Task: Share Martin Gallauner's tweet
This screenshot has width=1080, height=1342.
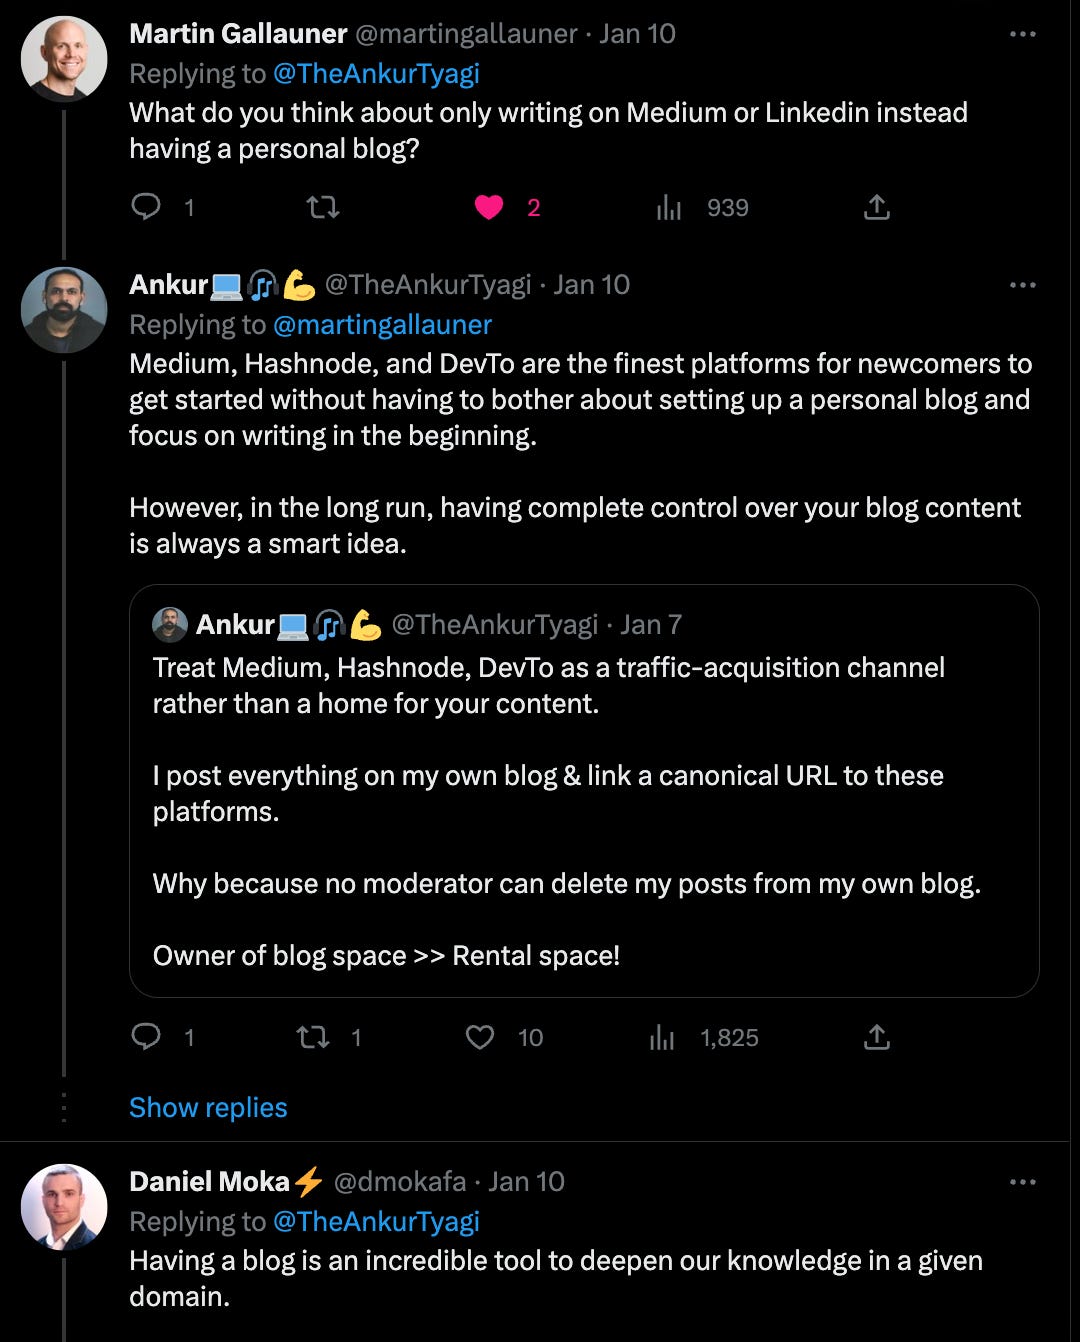Action: (x=877, y=207)
